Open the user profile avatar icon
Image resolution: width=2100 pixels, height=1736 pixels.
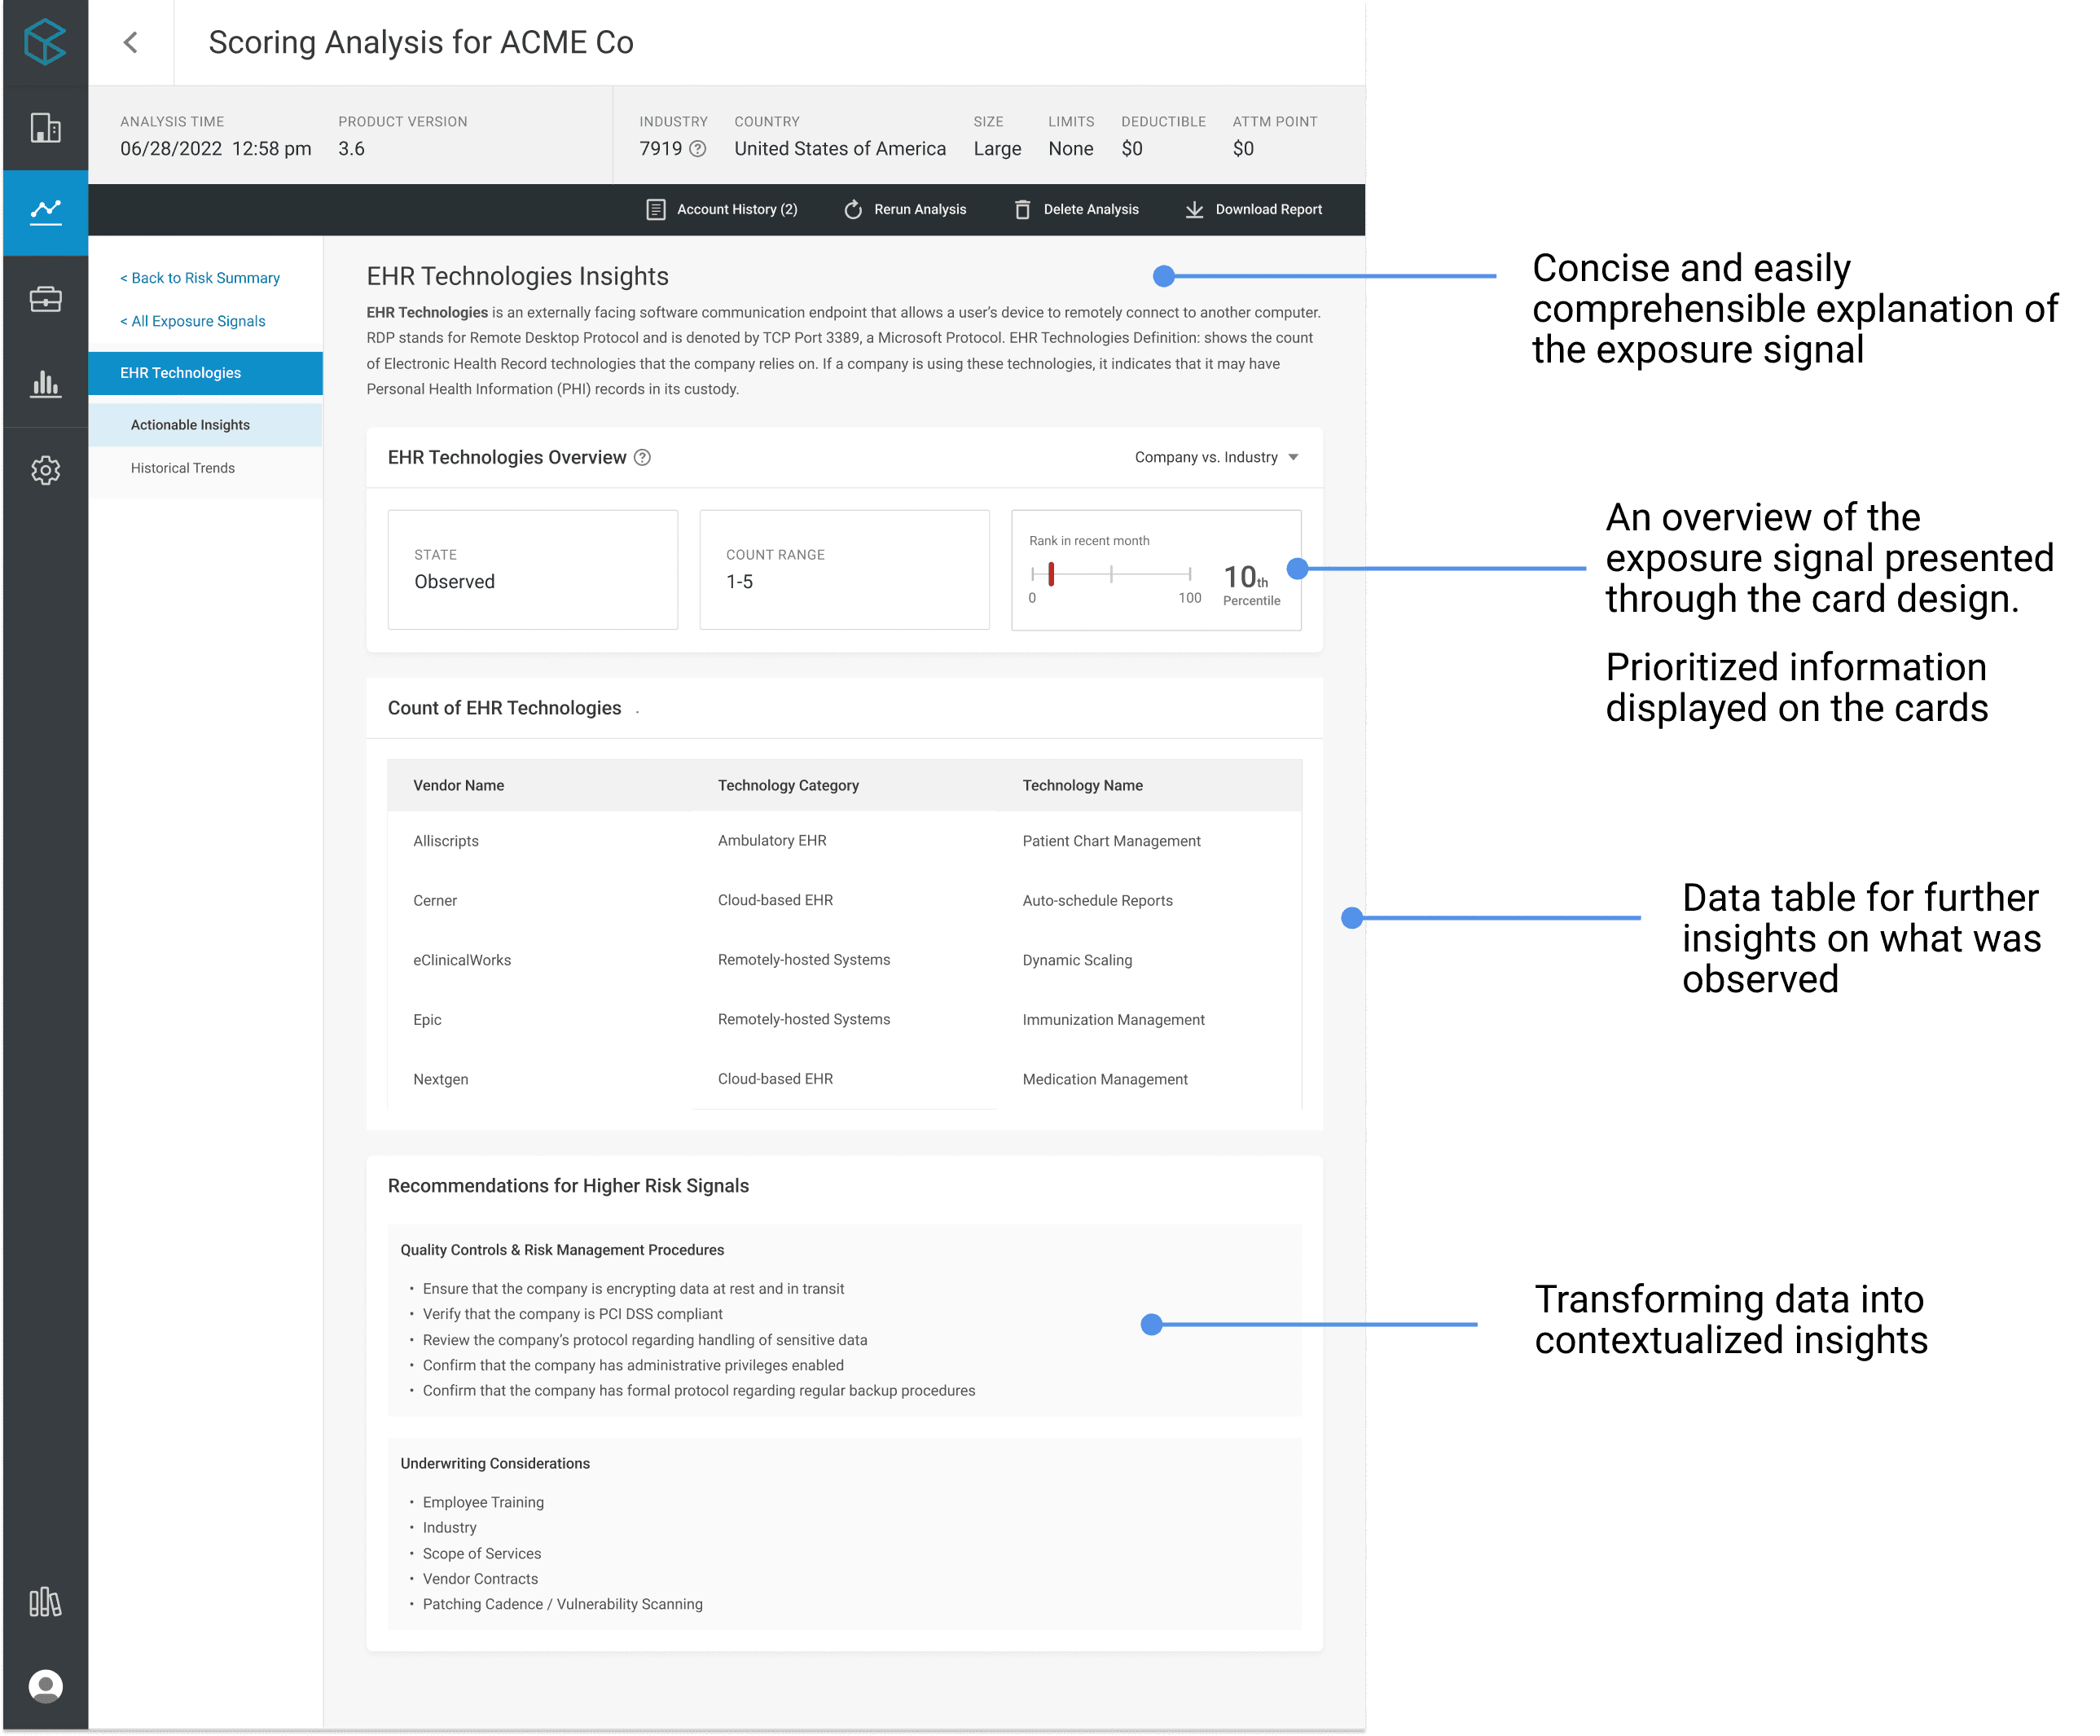45,1686
